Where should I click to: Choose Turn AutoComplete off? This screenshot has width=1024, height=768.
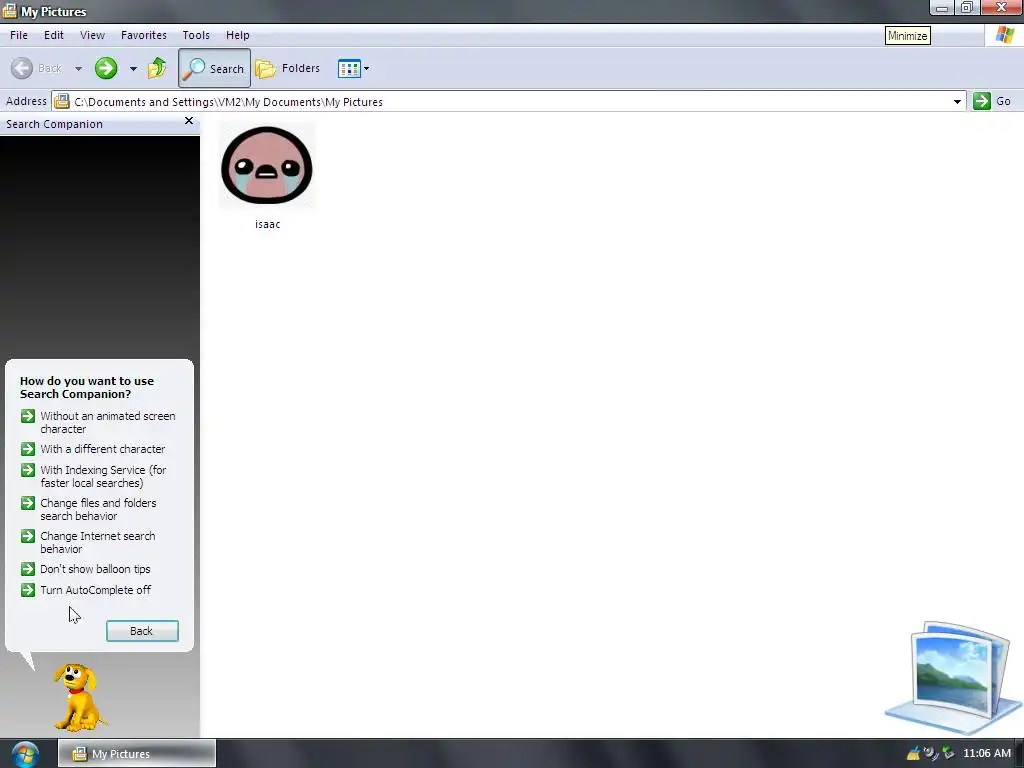[95, 590]
